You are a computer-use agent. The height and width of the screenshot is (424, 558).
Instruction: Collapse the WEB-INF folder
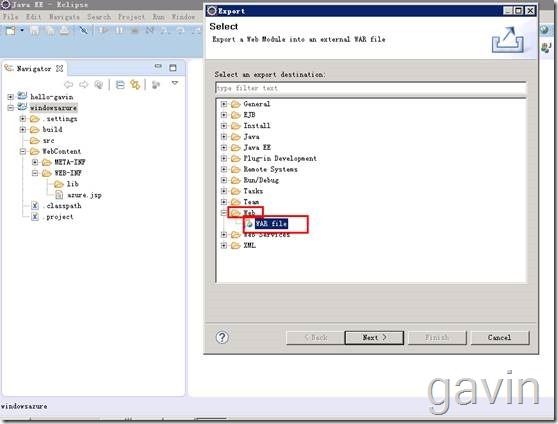[35, 173]
